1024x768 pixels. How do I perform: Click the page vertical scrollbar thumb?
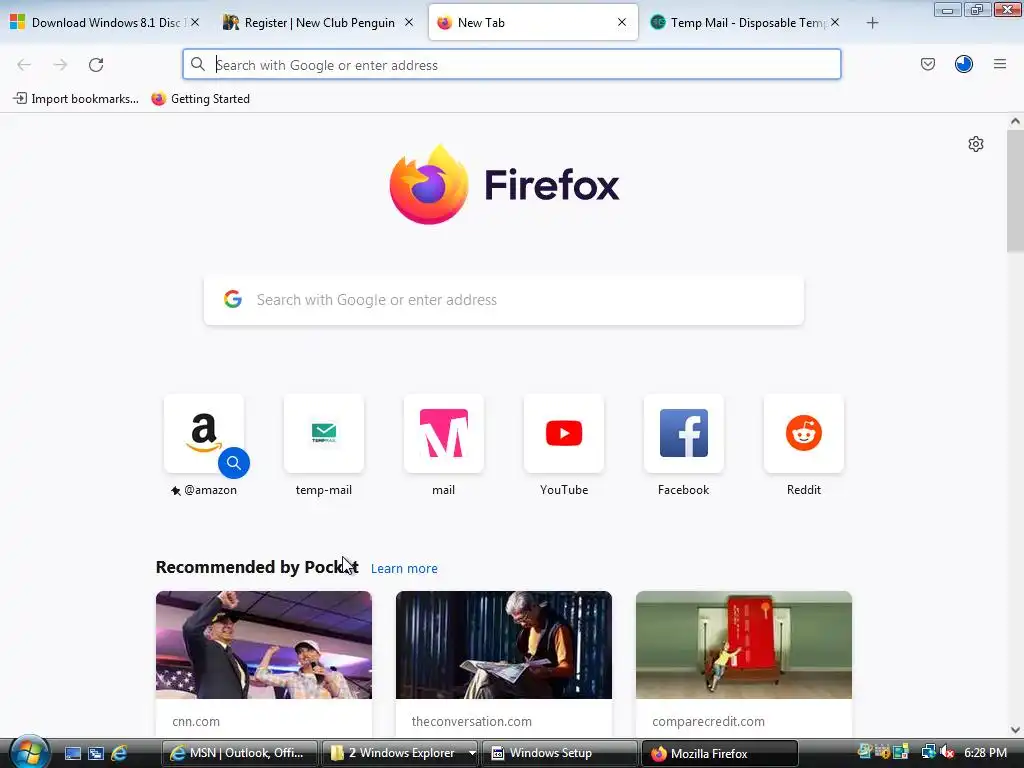point(1015,191)
